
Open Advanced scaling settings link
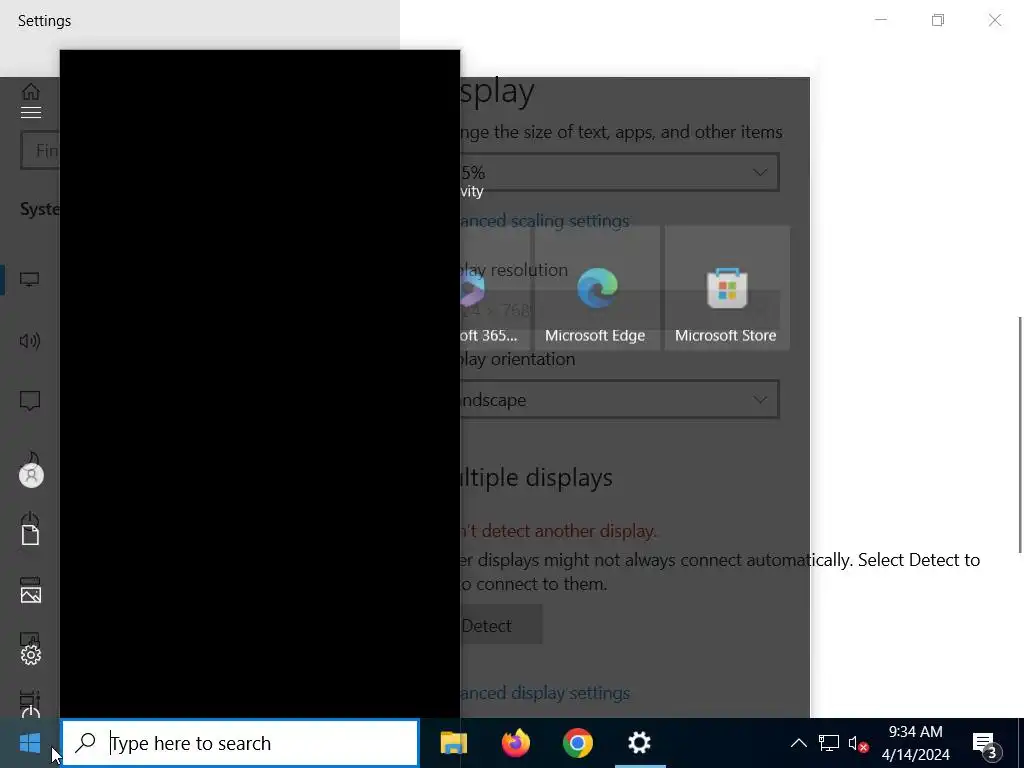(x=545, y=221)
